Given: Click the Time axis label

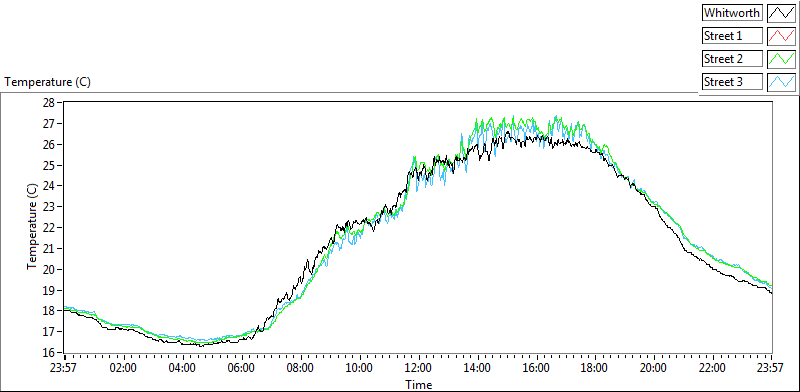Looking at the screenshot, I should click(x=418, y=385).
